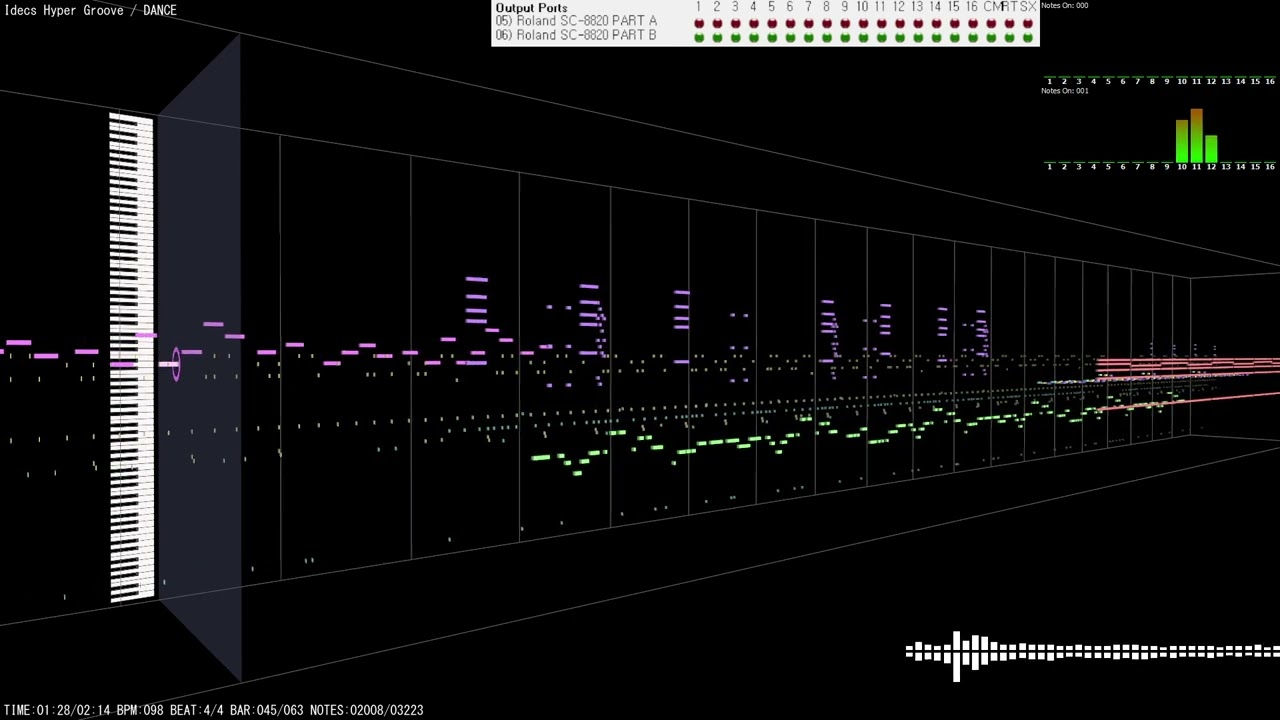Toggle PART B channel 12 green LED
The width and height of the screenshot is (1280, 720).
[899, 37]
